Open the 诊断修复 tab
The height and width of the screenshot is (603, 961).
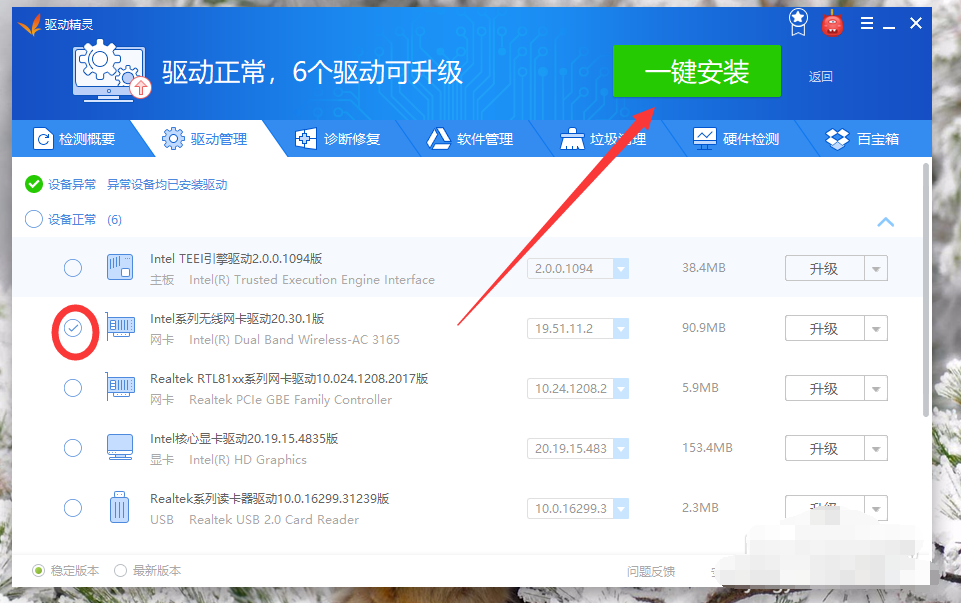tap(338, 139)
